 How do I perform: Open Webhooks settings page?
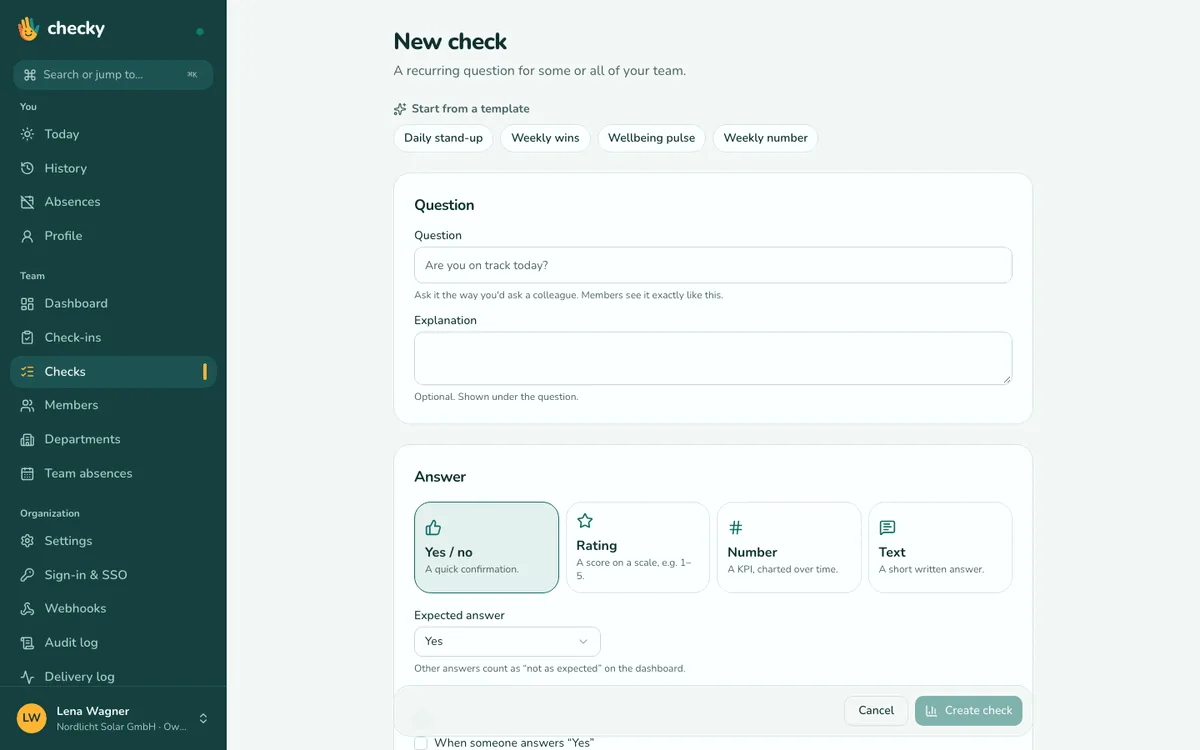pyautogui.click(x=113, y=608)
